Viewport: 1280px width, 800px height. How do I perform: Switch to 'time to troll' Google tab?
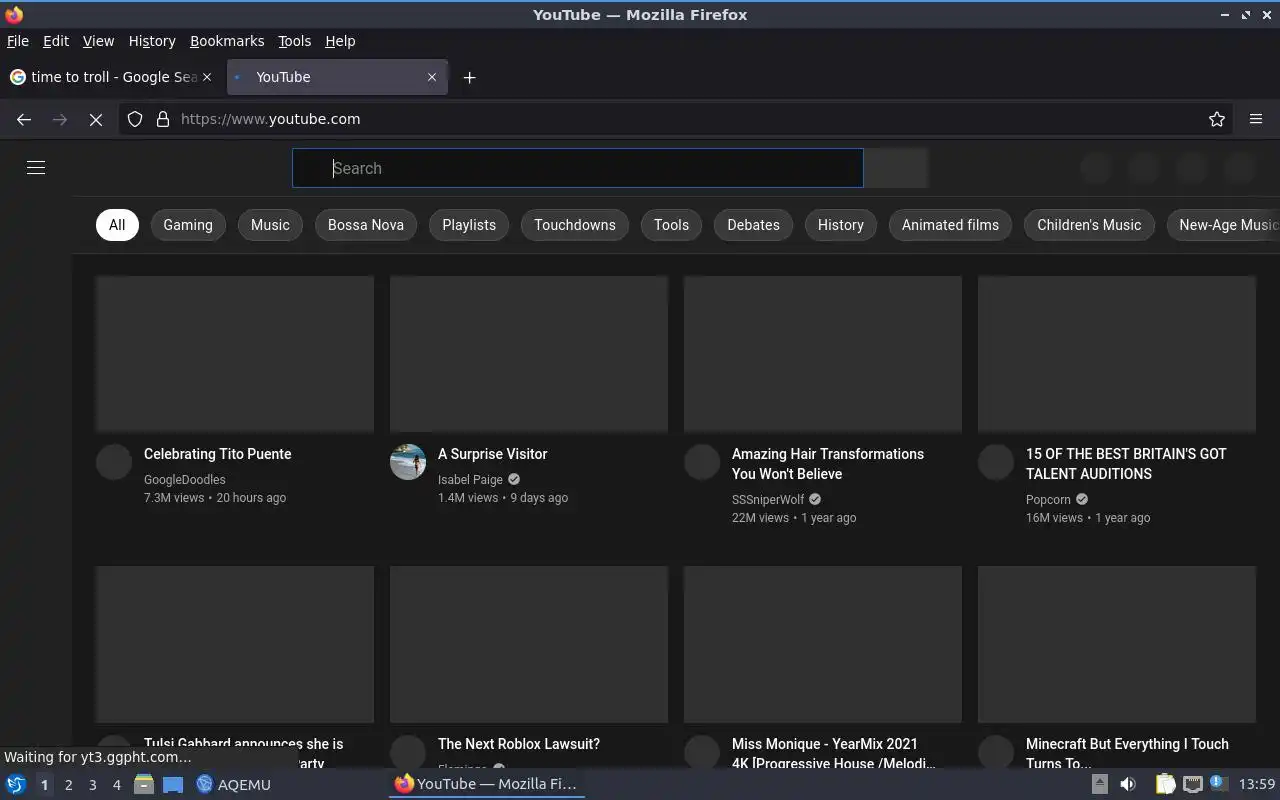(x=110, y=77)
